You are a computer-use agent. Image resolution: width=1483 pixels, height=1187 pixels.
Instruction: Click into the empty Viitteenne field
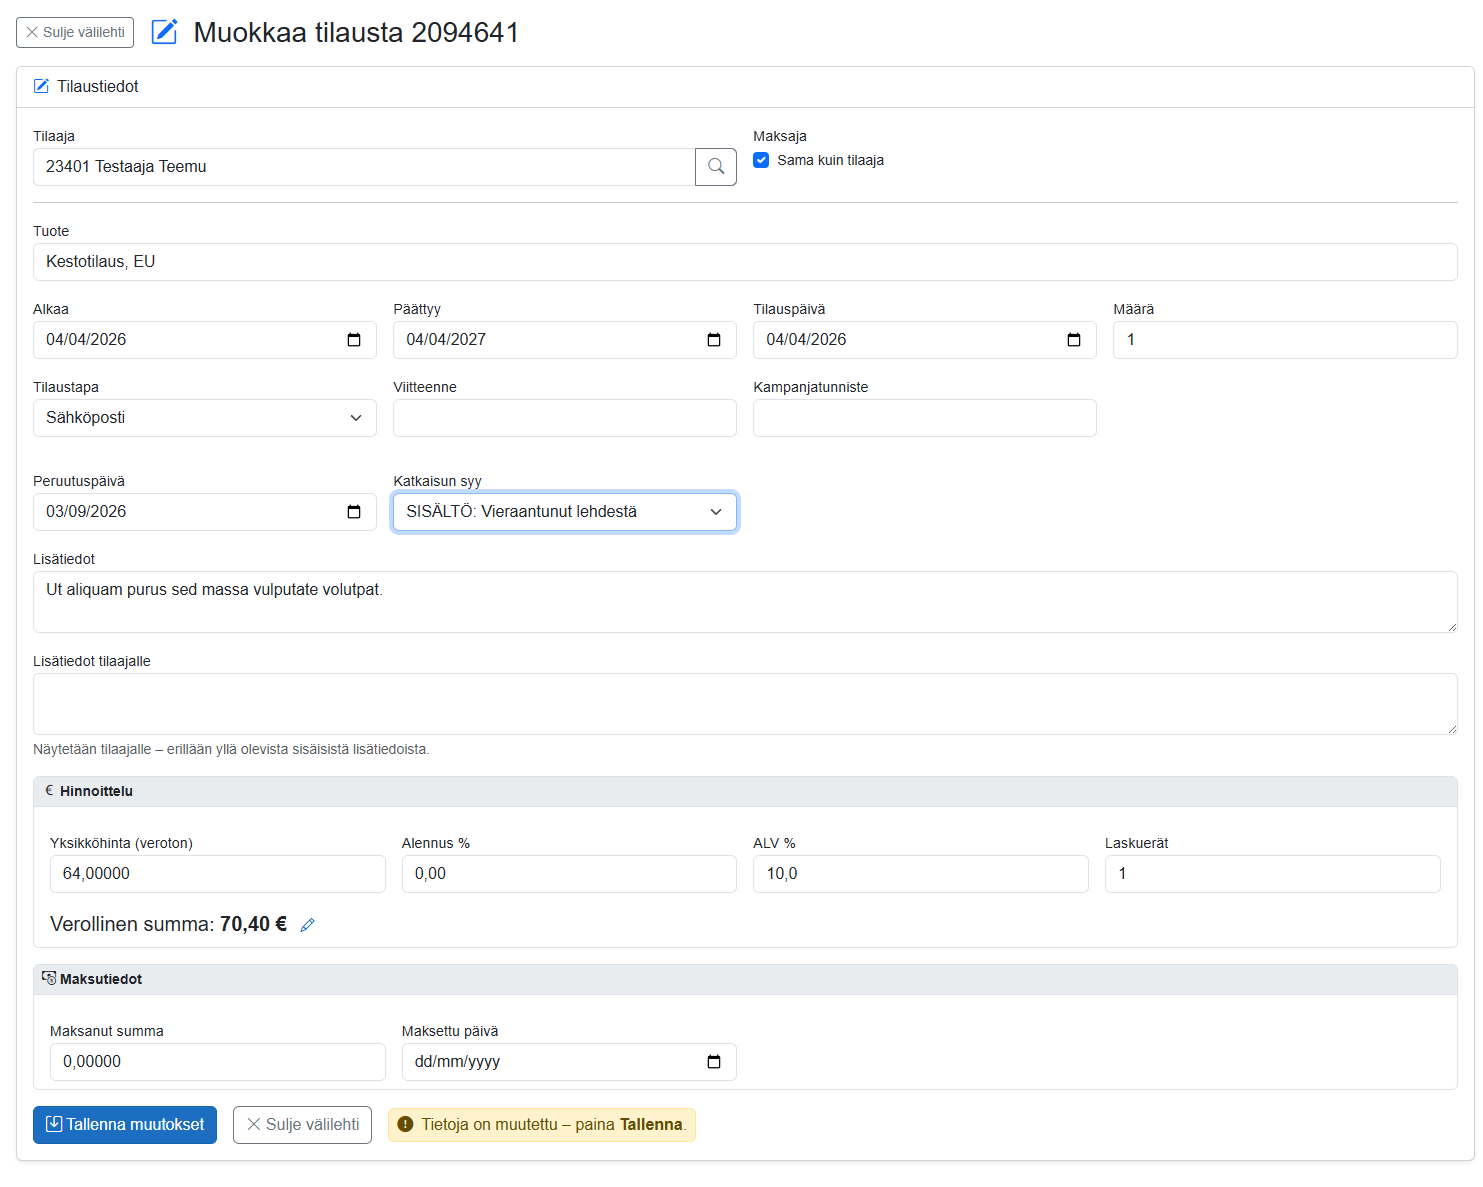(565, 418)
